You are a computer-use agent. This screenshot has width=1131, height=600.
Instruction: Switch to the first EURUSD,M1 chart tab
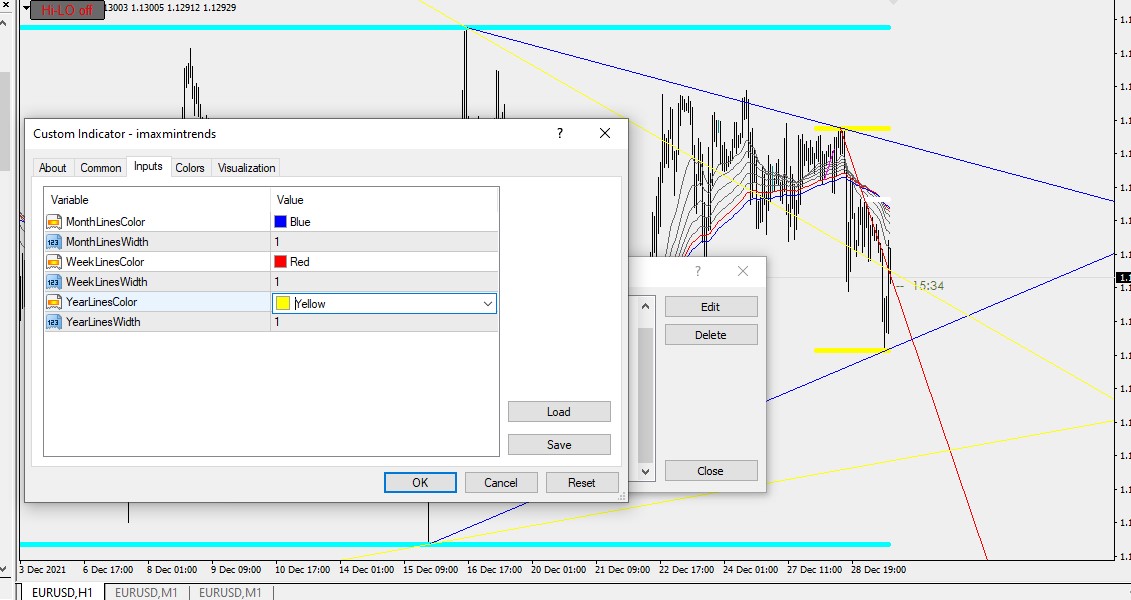pos(146,592)
